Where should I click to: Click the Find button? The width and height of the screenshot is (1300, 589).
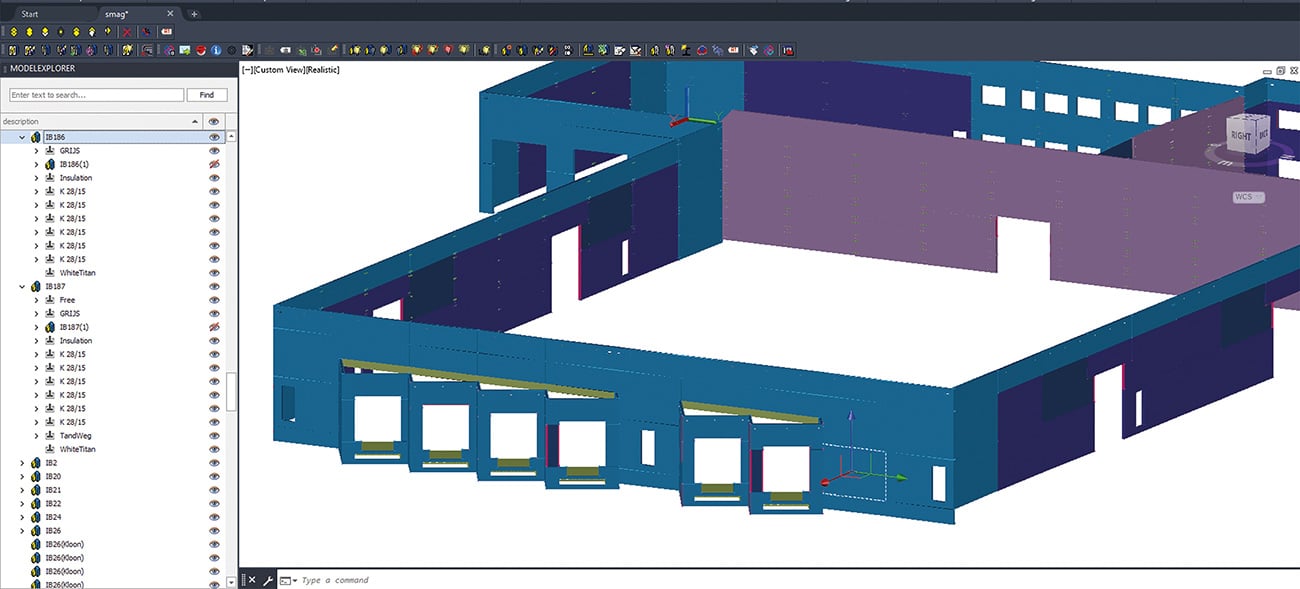coord(206,95)
